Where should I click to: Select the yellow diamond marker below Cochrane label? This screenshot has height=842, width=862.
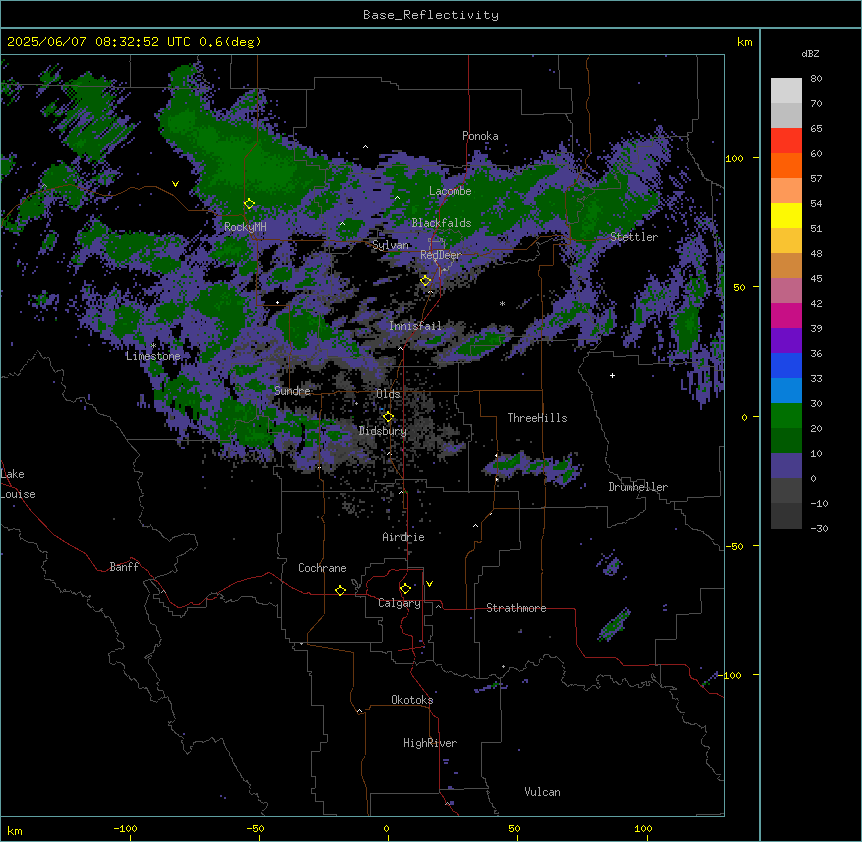[340, 590]
